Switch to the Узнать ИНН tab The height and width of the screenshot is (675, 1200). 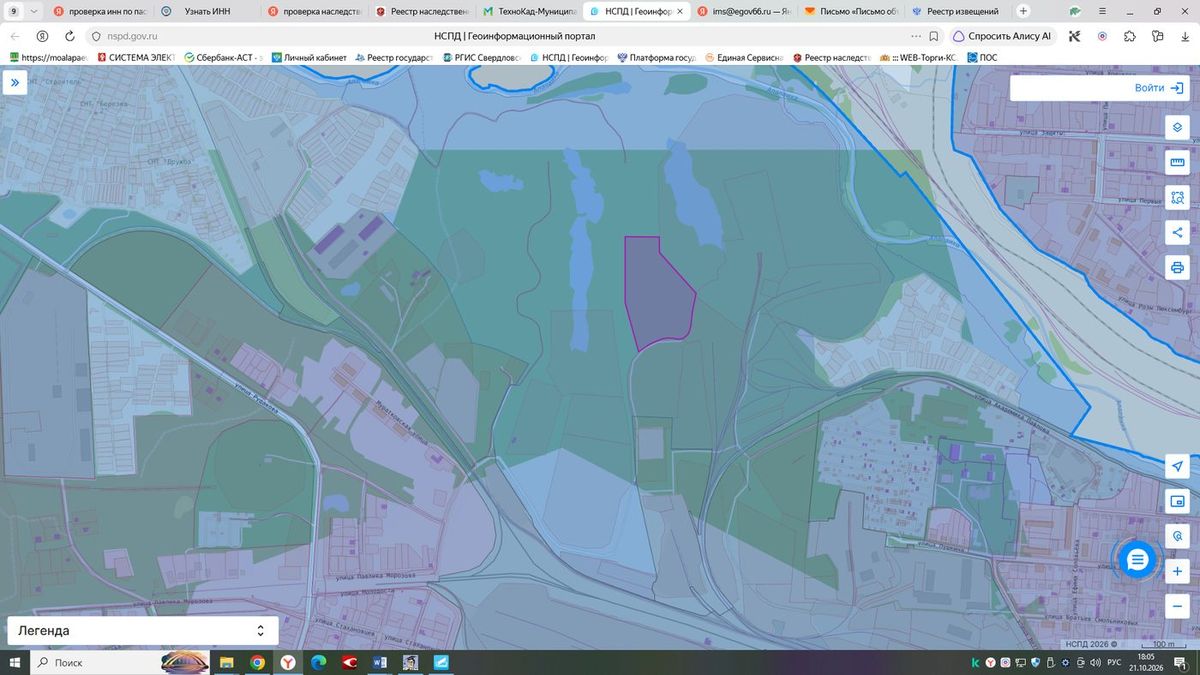(x=204, y=11)
